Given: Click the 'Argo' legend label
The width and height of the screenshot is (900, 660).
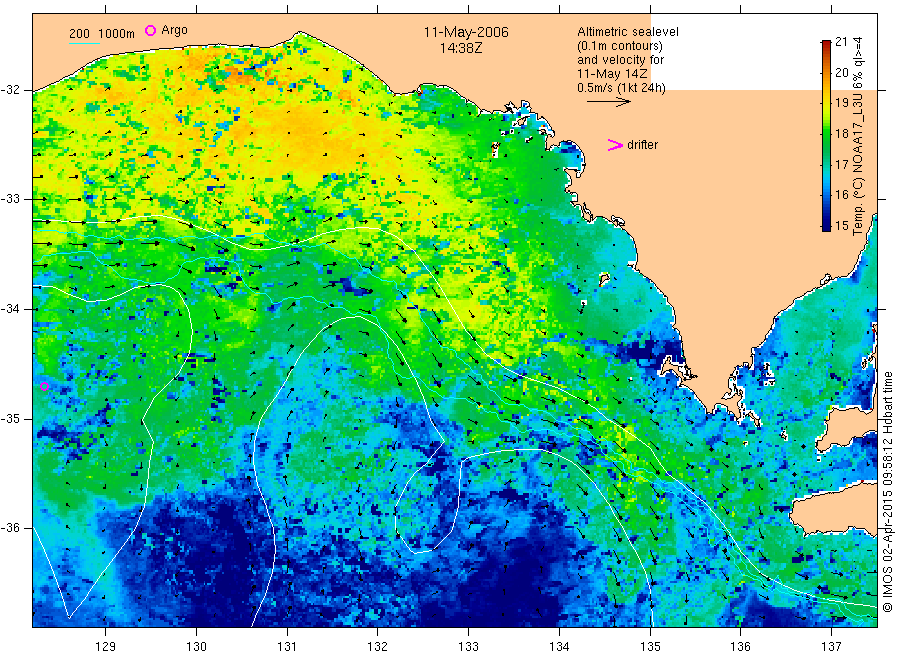Looking at the screenshot, I should tap(174, 30).
